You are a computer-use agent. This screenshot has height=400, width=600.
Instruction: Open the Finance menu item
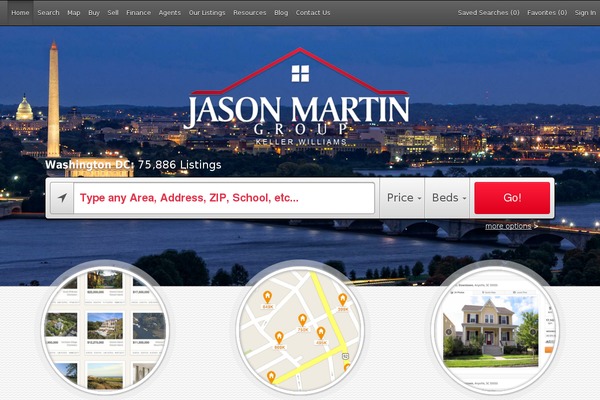click(x=139, y=13)
